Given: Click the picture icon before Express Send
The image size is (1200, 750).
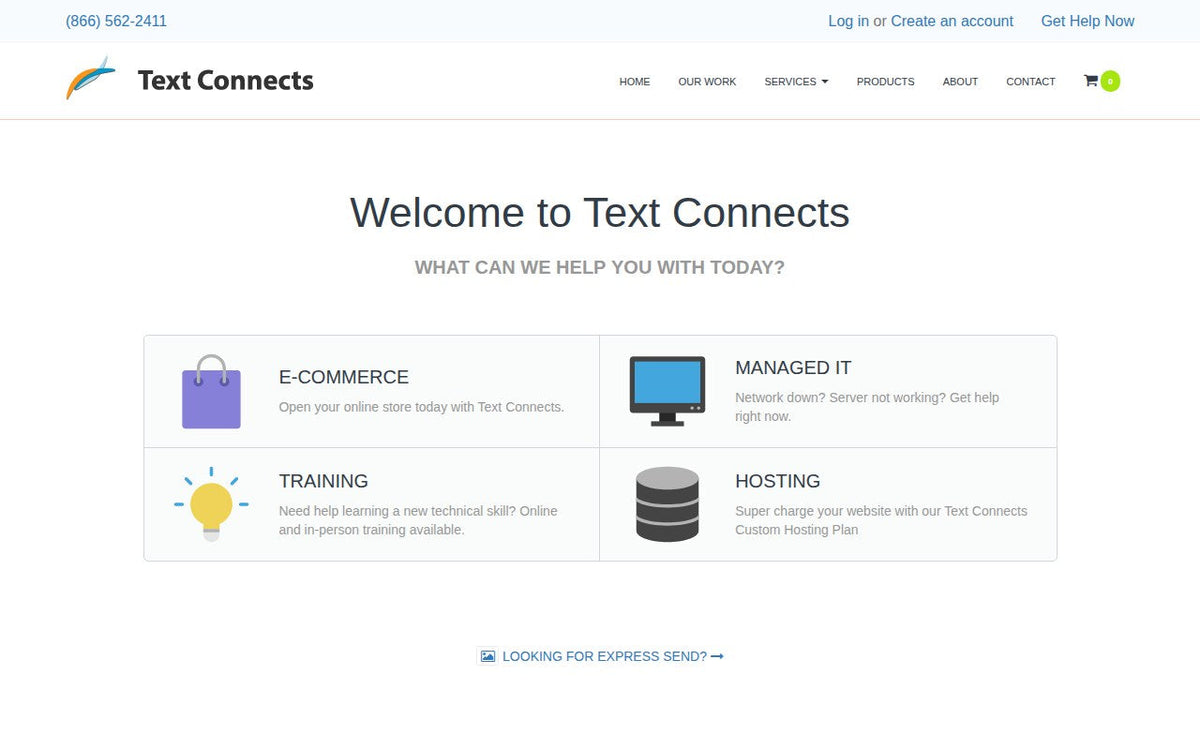Looking at the screenshot, I should point(488,656).
